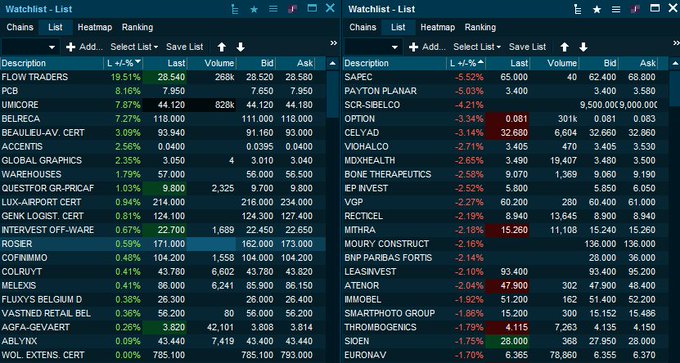Select the GLOBAL GRAPHICS row
The height and width of the screenshot is (363, 680).
[163, 160]
